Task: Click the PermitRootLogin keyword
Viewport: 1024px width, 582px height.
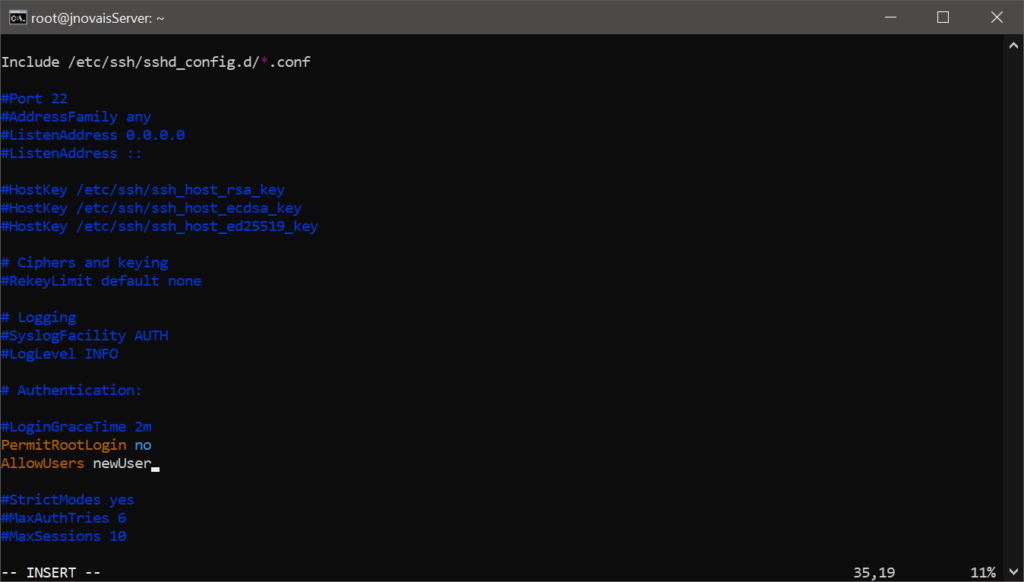Action: pos(64,445)
